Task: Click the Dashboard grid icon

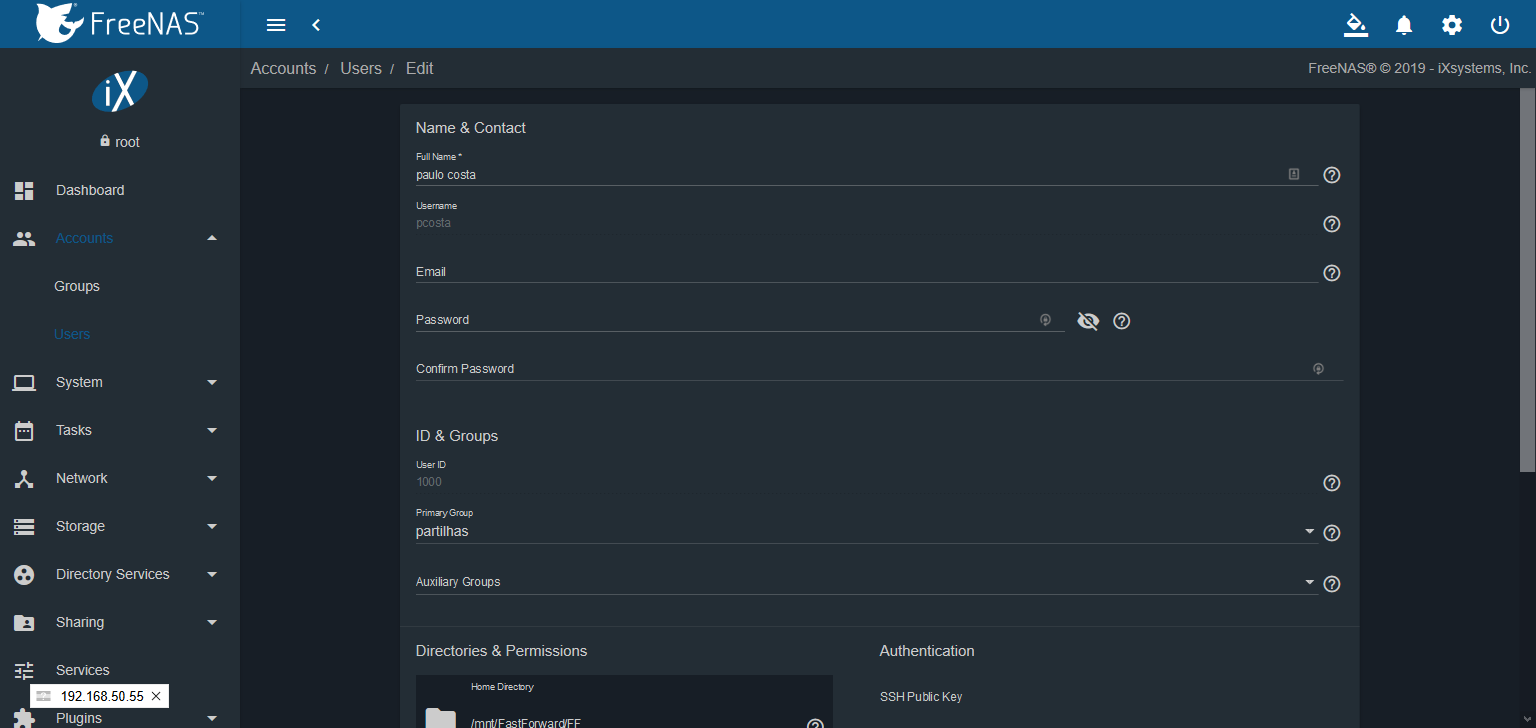Action: 24,190
